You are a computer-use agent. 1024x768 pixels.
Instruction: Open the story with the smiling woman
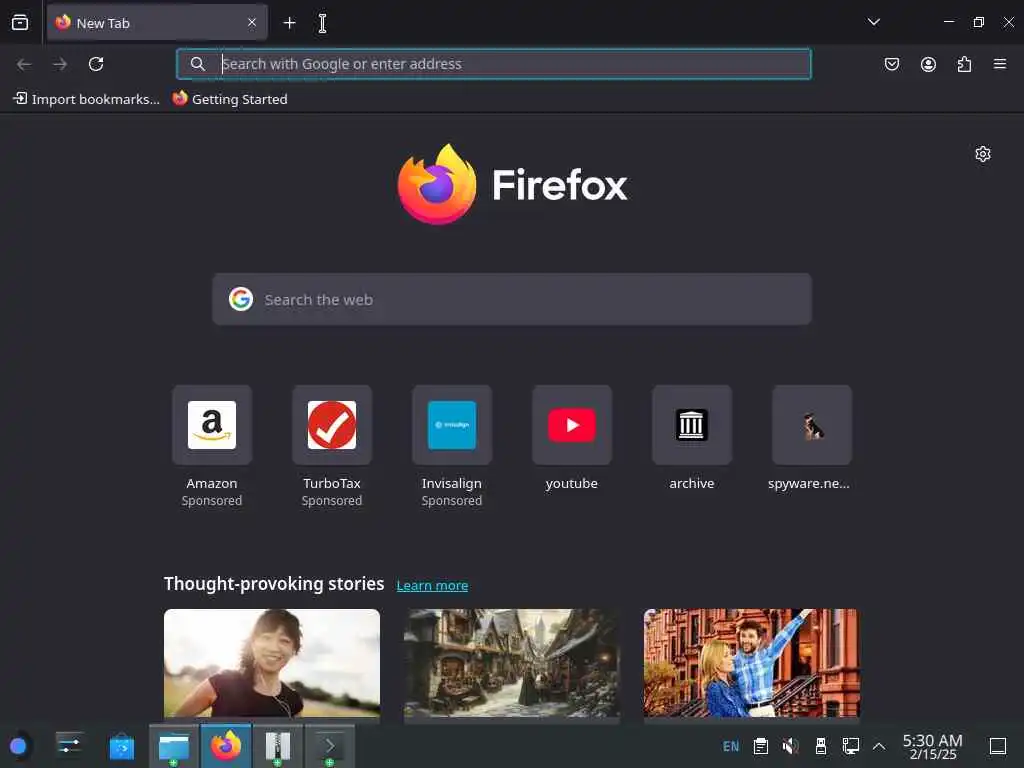(272, 664)
